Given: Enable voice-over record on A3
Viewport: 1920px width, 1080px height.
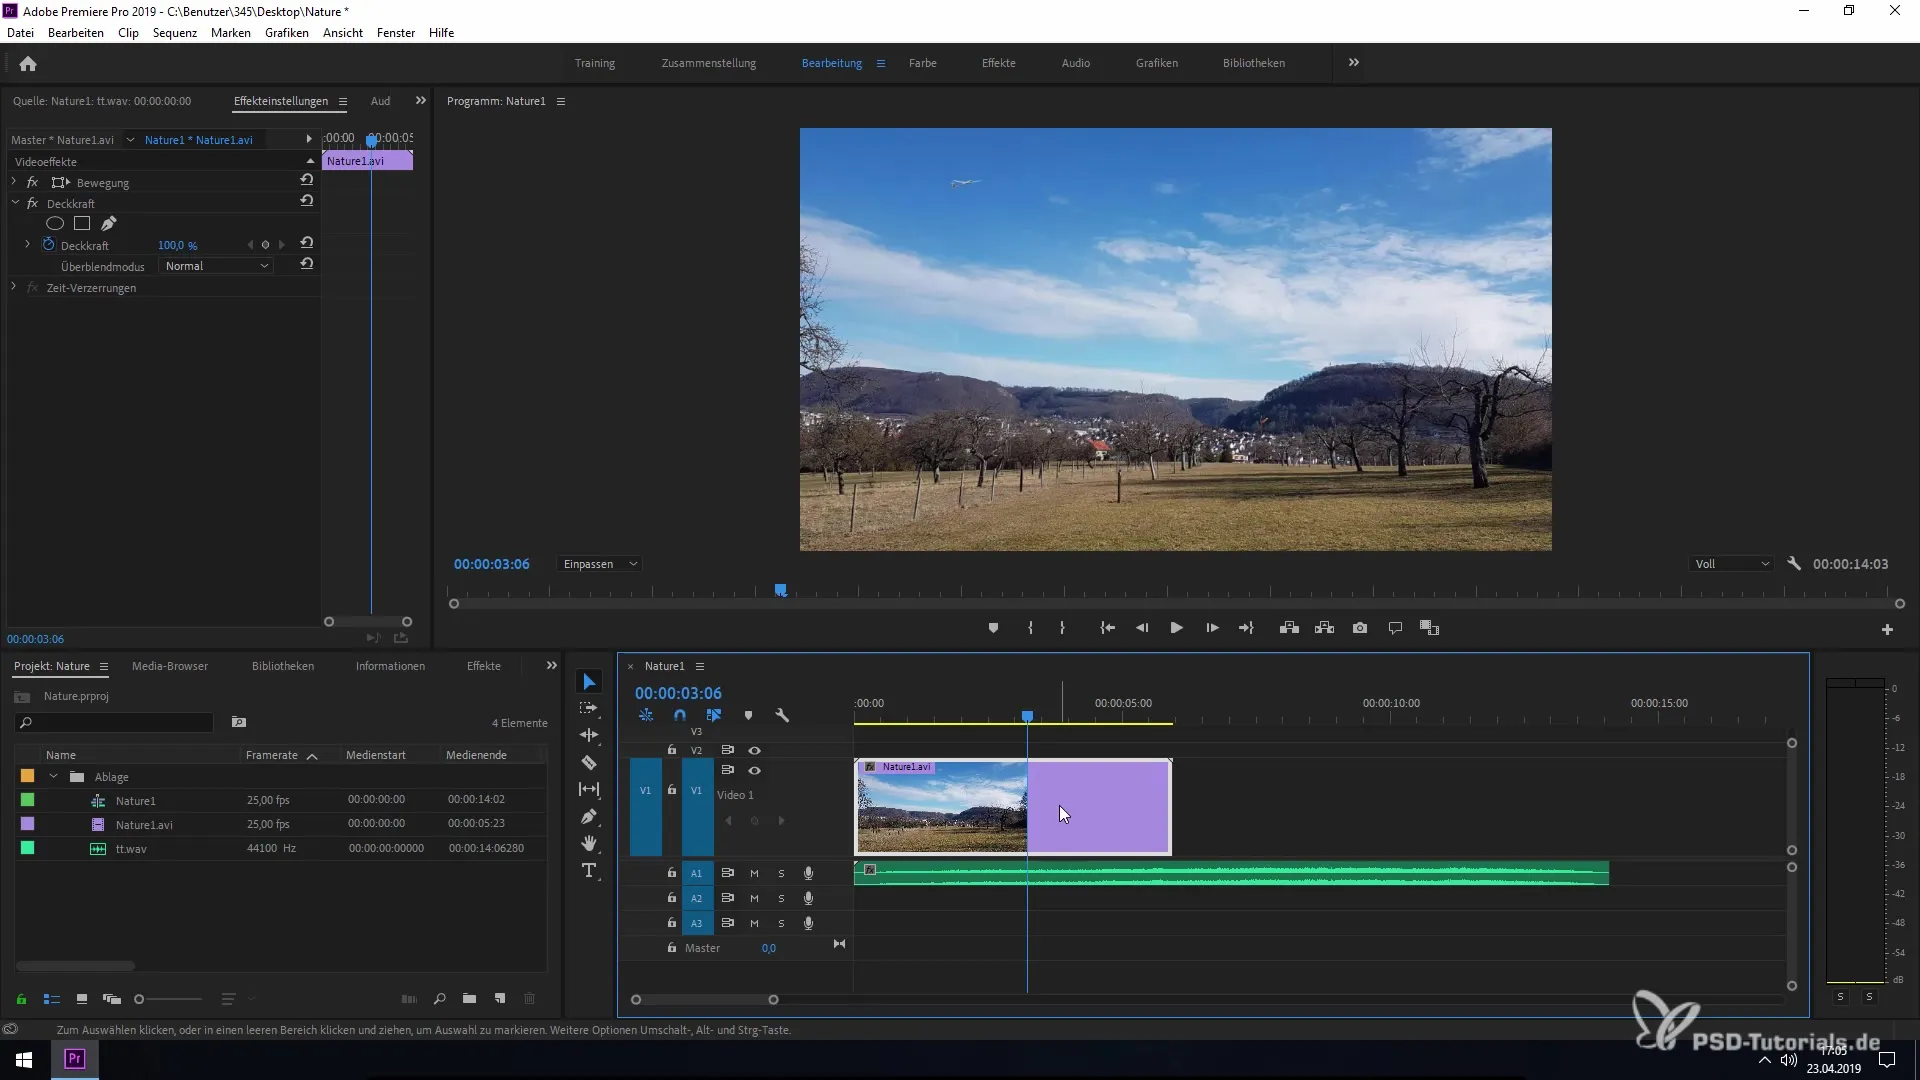Looking at the screenshot, I should [808, 924].
